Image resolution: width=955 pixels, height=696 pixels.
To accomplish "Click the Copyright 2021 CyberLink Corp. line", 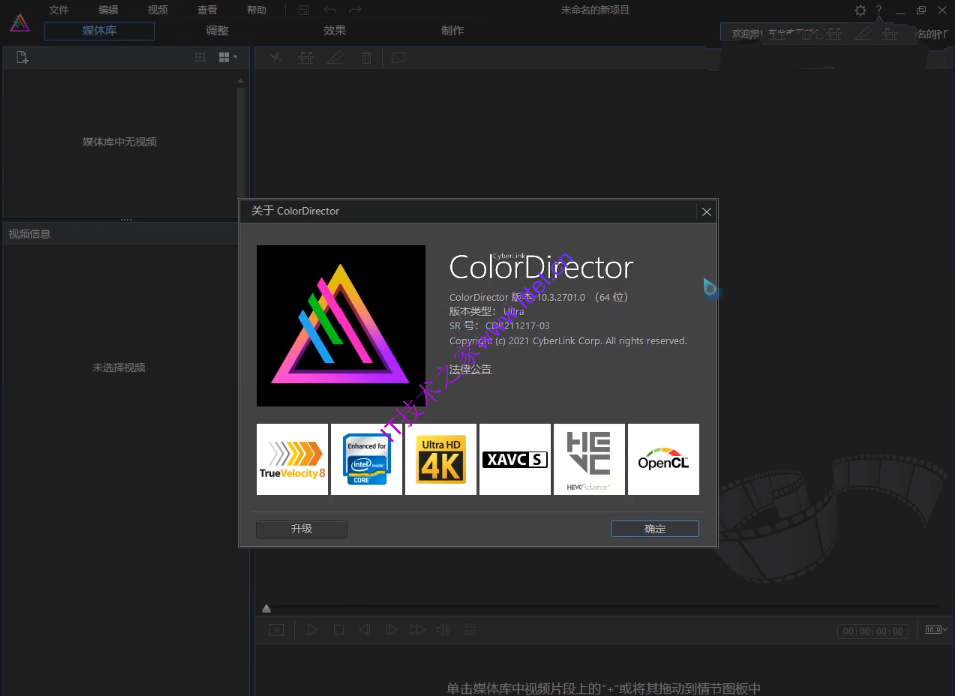I will pyautogui.click(x=568, y=341).
